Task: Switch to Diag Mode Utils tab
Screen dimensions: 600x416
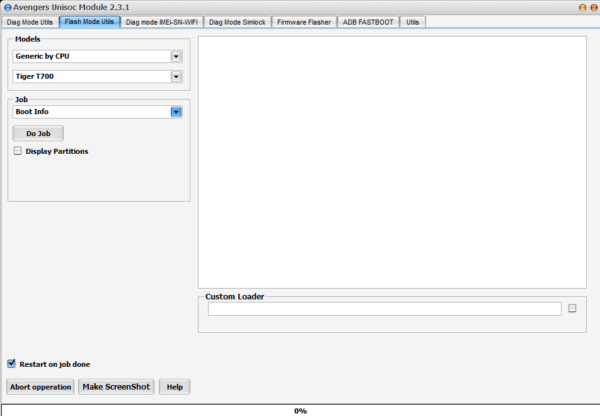Action: [x=29, y=22]
